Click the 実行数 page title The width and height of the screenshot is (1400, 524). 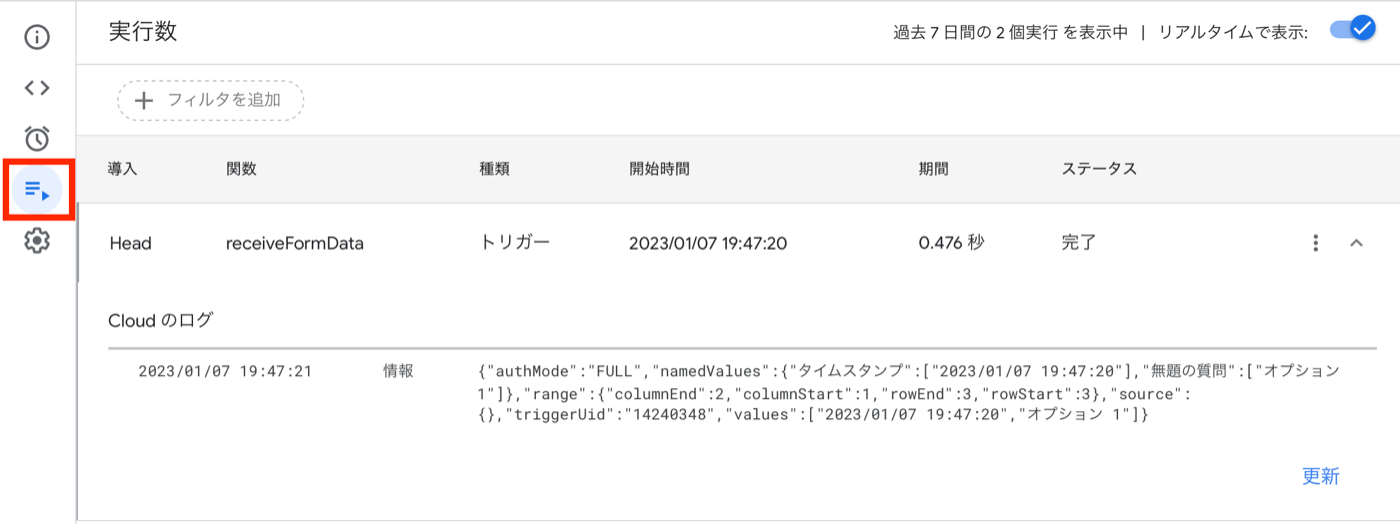pos(143,31)
